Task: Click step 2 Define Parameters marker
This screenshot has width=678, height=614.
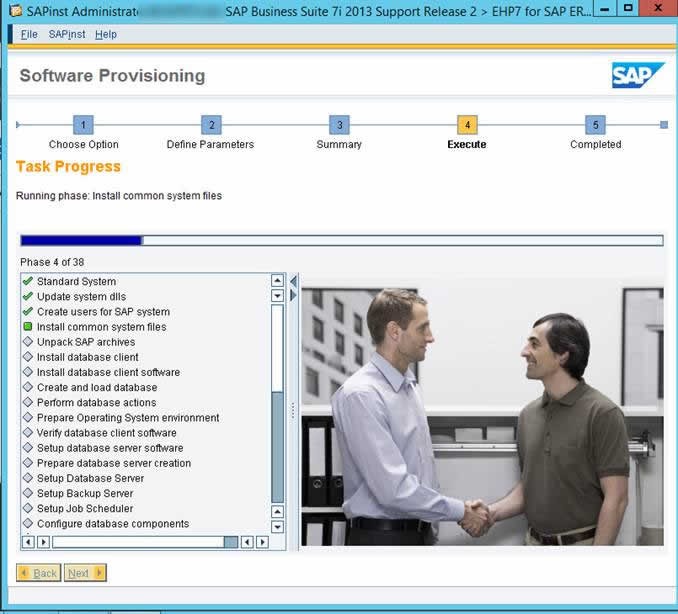Action: (x=211, y=125)
